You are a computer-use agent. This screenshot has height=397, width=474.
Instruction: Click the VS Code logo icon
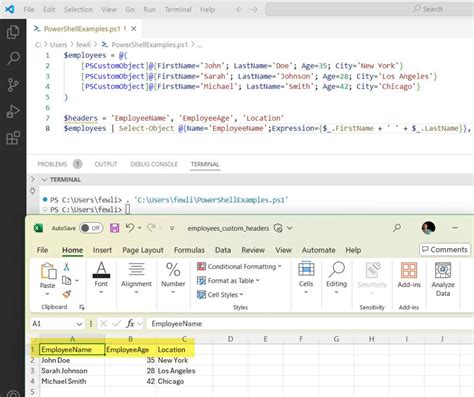[x=10, y=9]
